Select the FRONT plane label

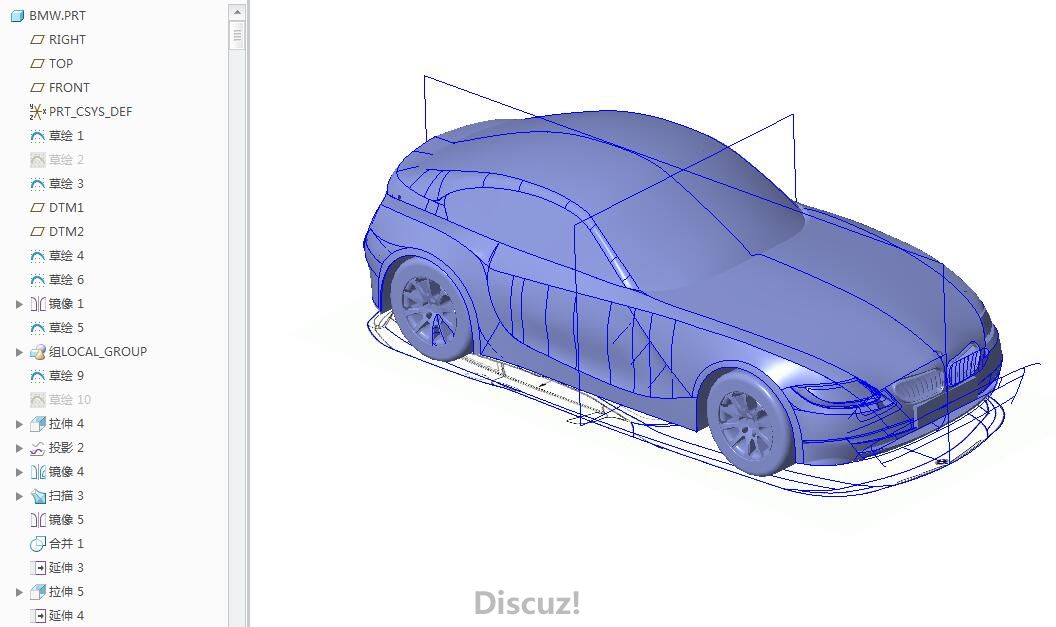point(69,88)
